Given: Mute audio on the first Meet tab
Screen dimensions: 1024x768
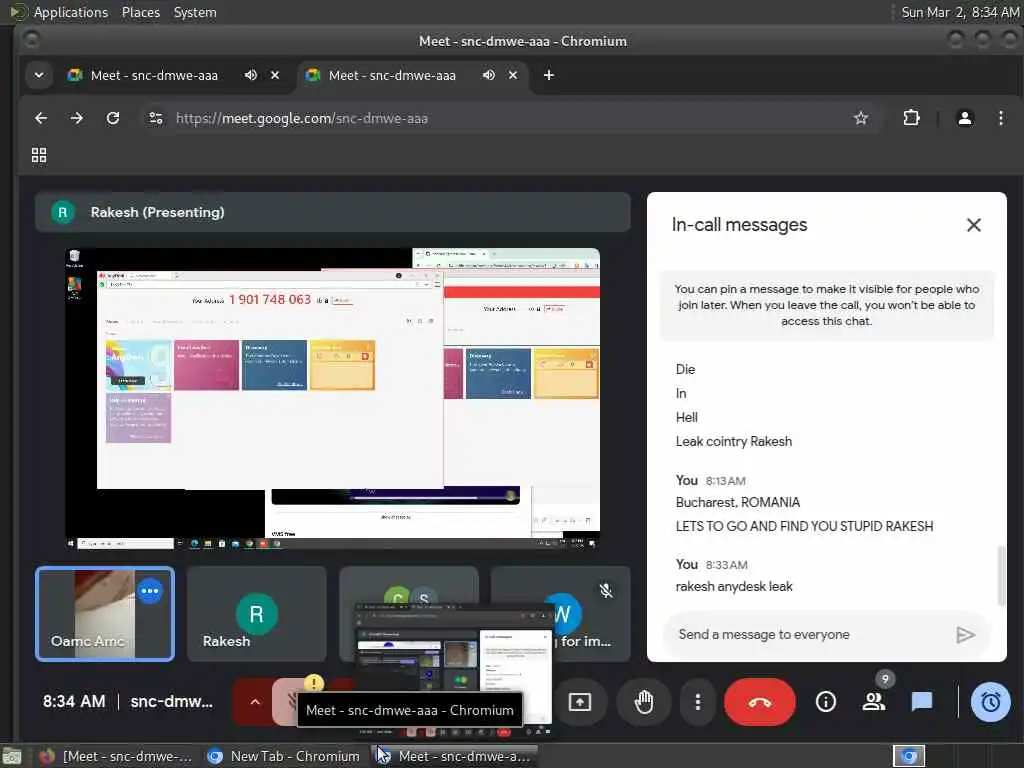Looking at the screenshot, I should tap(251, 75).
